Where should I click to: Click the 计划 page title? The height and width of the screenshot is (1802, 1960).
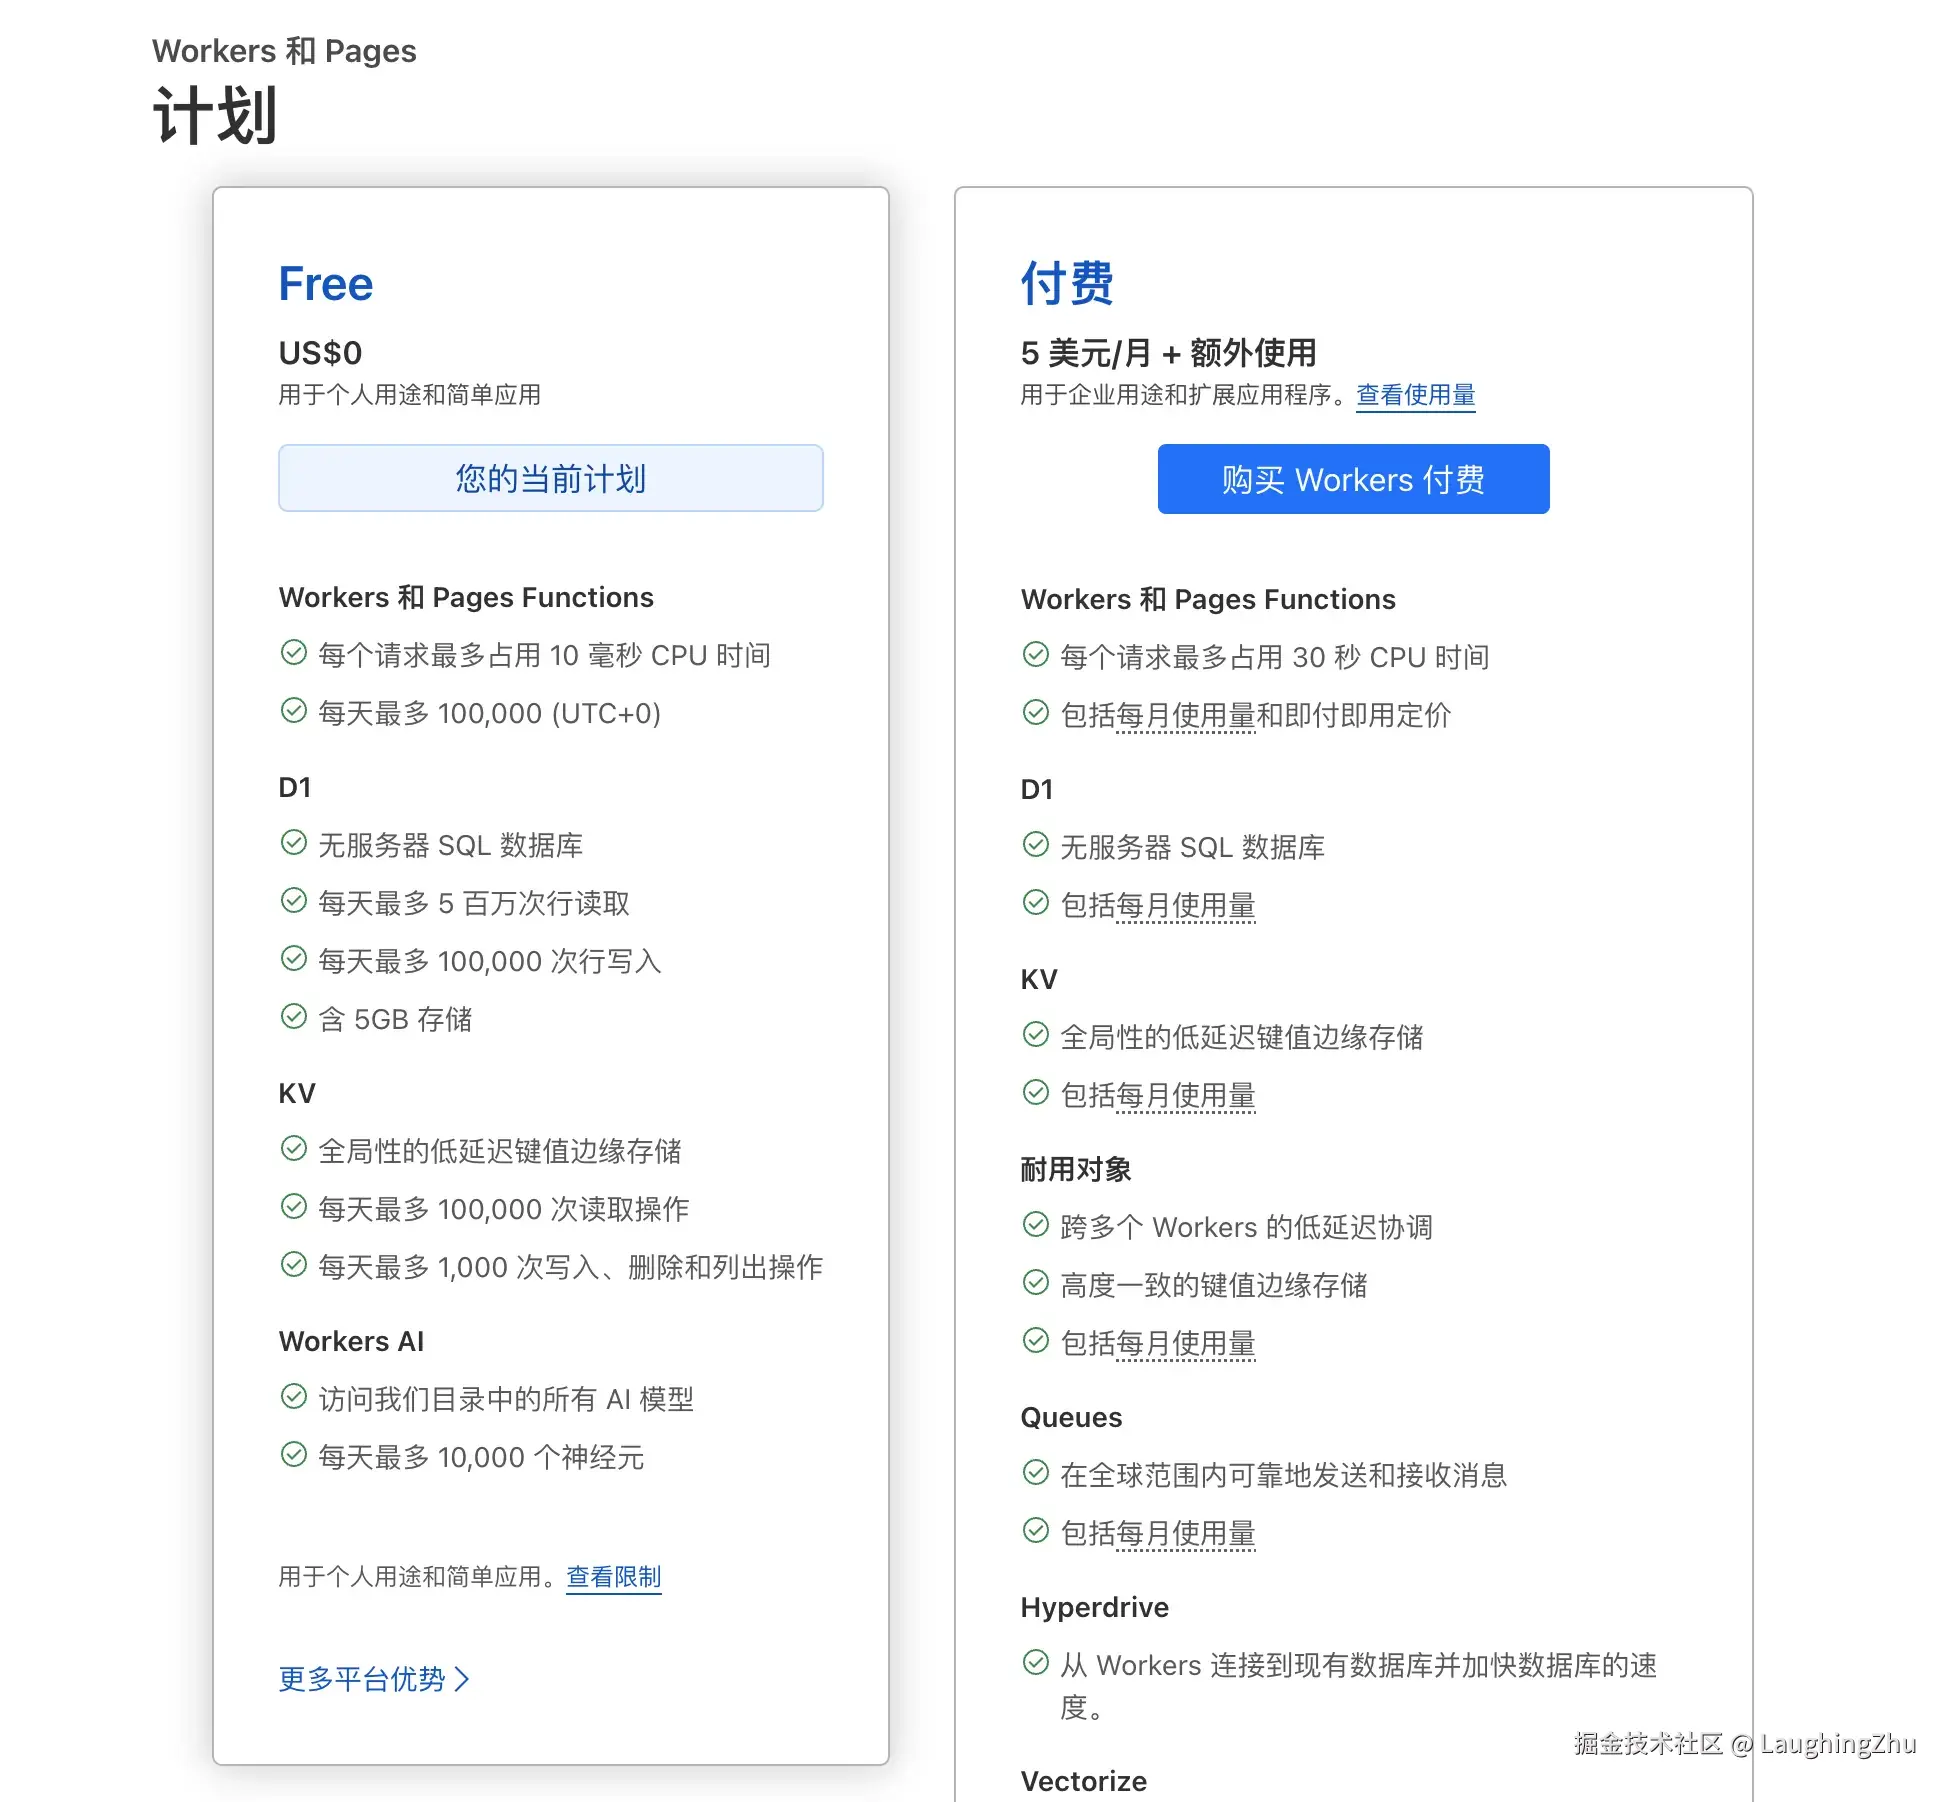pos(215,116)
